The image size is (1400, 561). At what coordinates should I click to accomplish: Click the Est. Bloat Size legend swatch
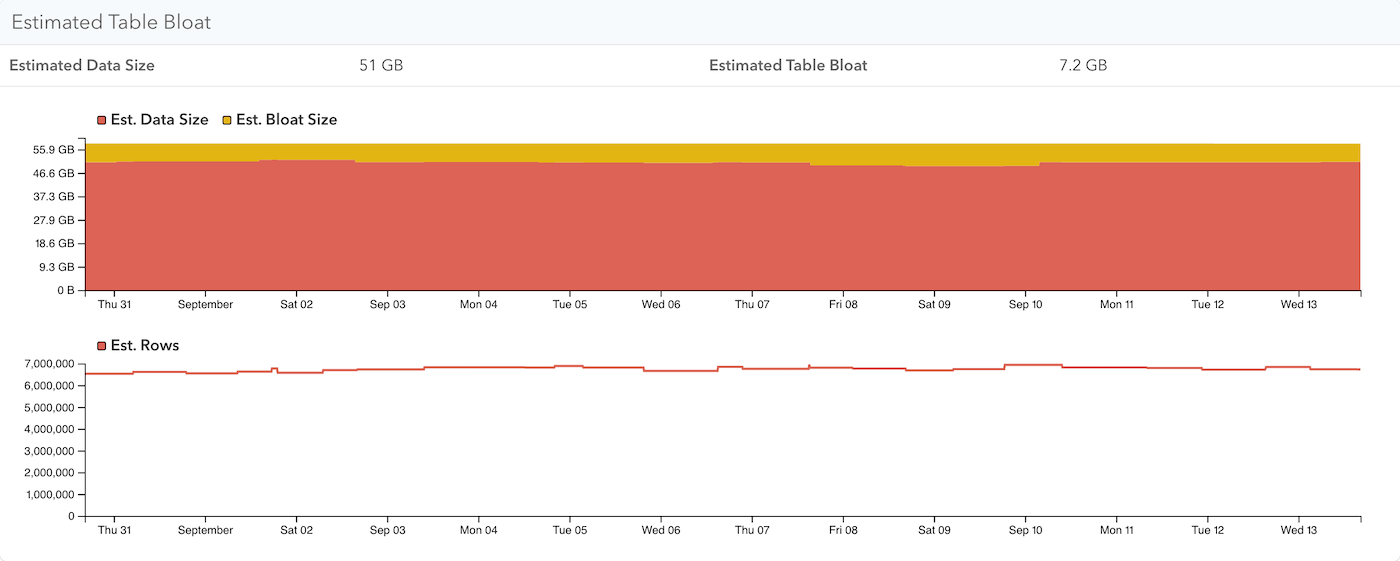point(227,120)
